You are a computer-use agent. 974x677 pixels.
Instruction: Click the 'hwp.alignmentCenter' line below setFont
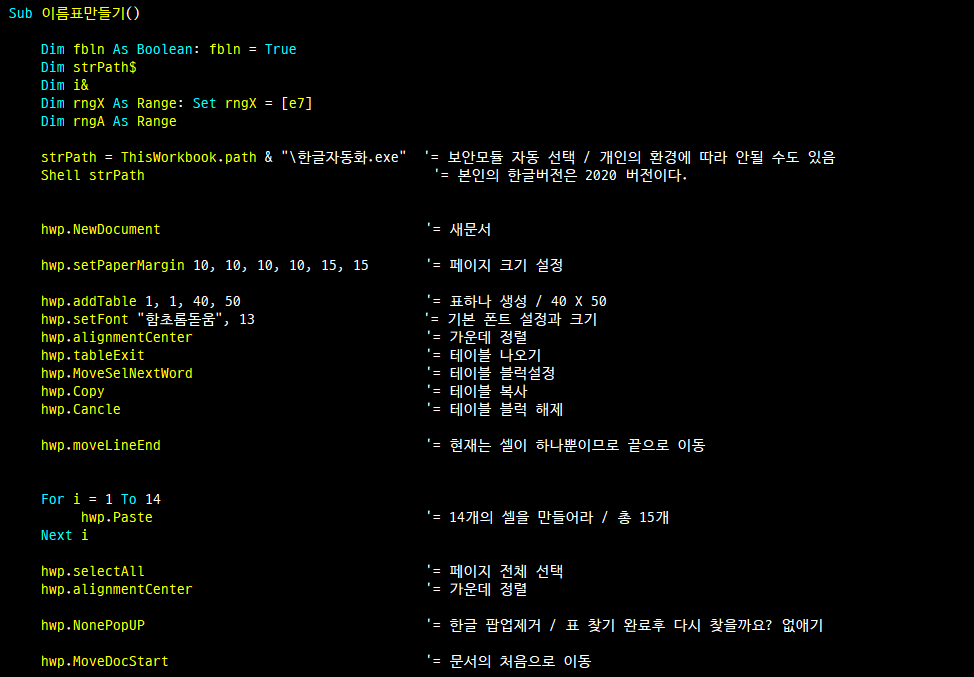(117, 337)
